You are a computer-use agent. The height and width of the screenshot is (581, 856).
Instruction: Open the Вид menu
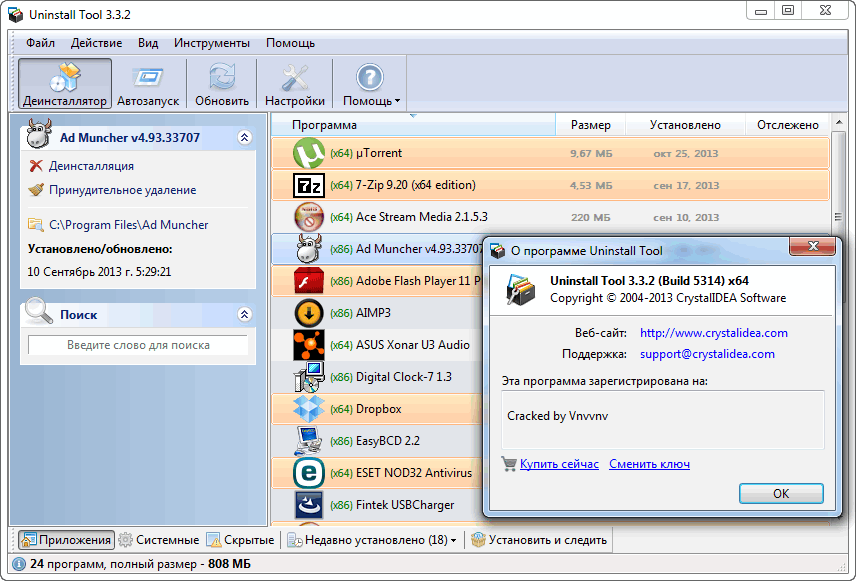click(x=147, y=43)
